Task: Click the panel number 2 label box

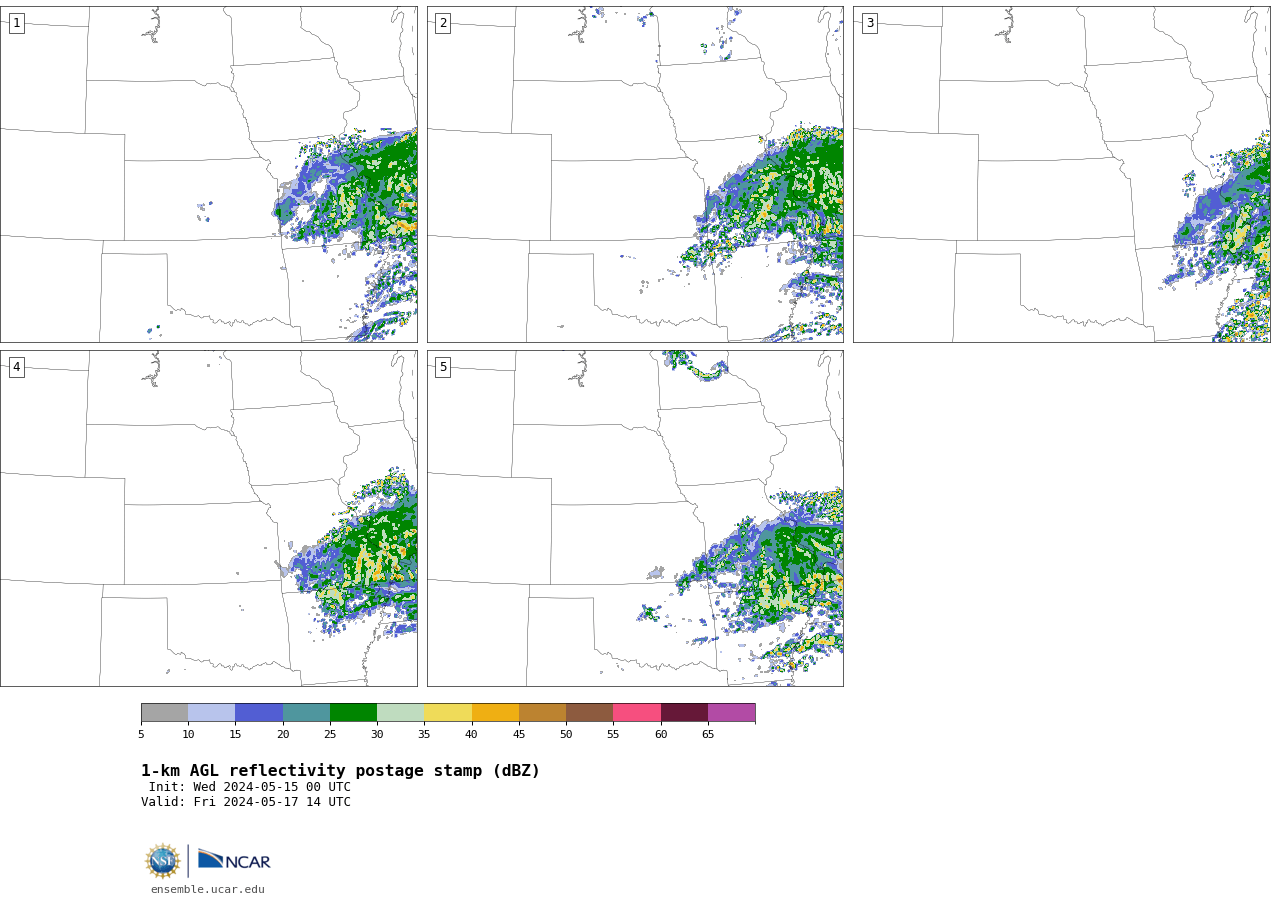Action: coord(443,23)
